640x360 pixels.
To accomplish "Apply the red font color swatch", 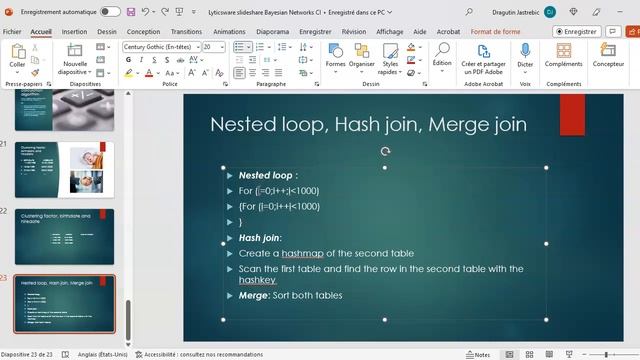I will pos(149,73).
